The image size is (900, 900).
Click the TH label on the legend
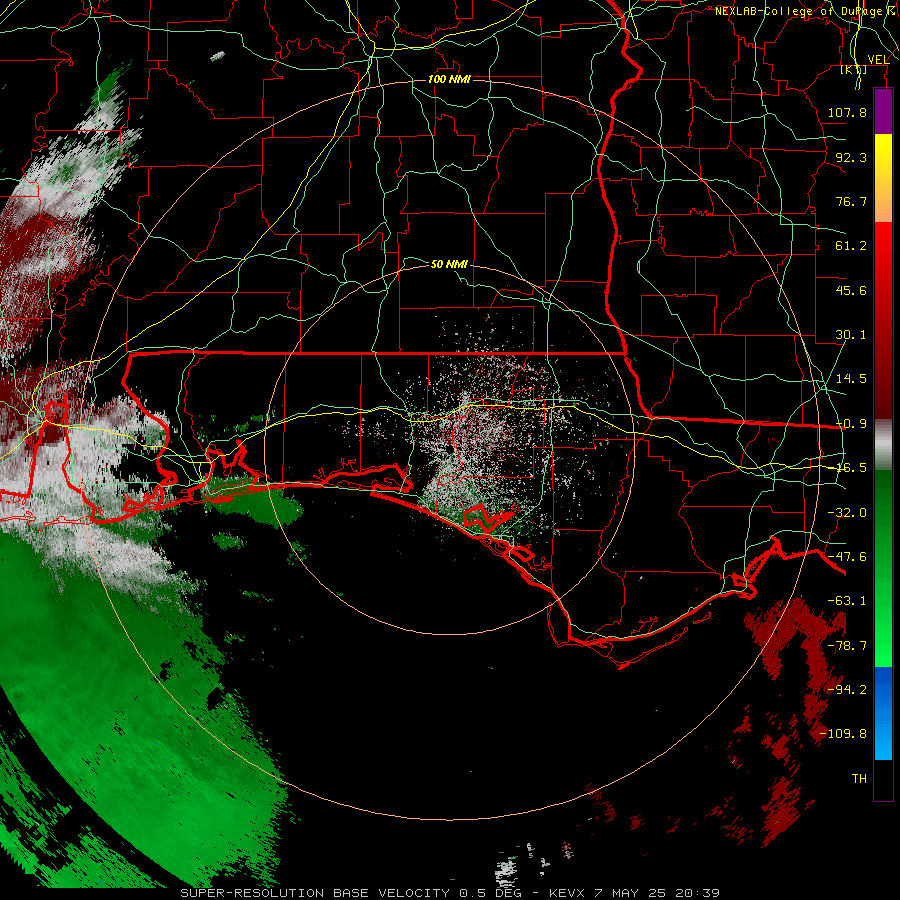(x=859, y=779)
